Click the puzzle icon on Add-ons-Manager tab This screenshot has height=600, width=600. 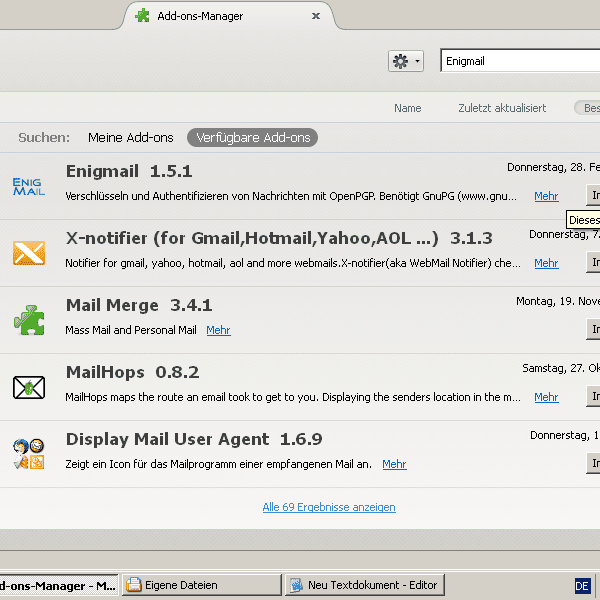click(x=142, y=16)
